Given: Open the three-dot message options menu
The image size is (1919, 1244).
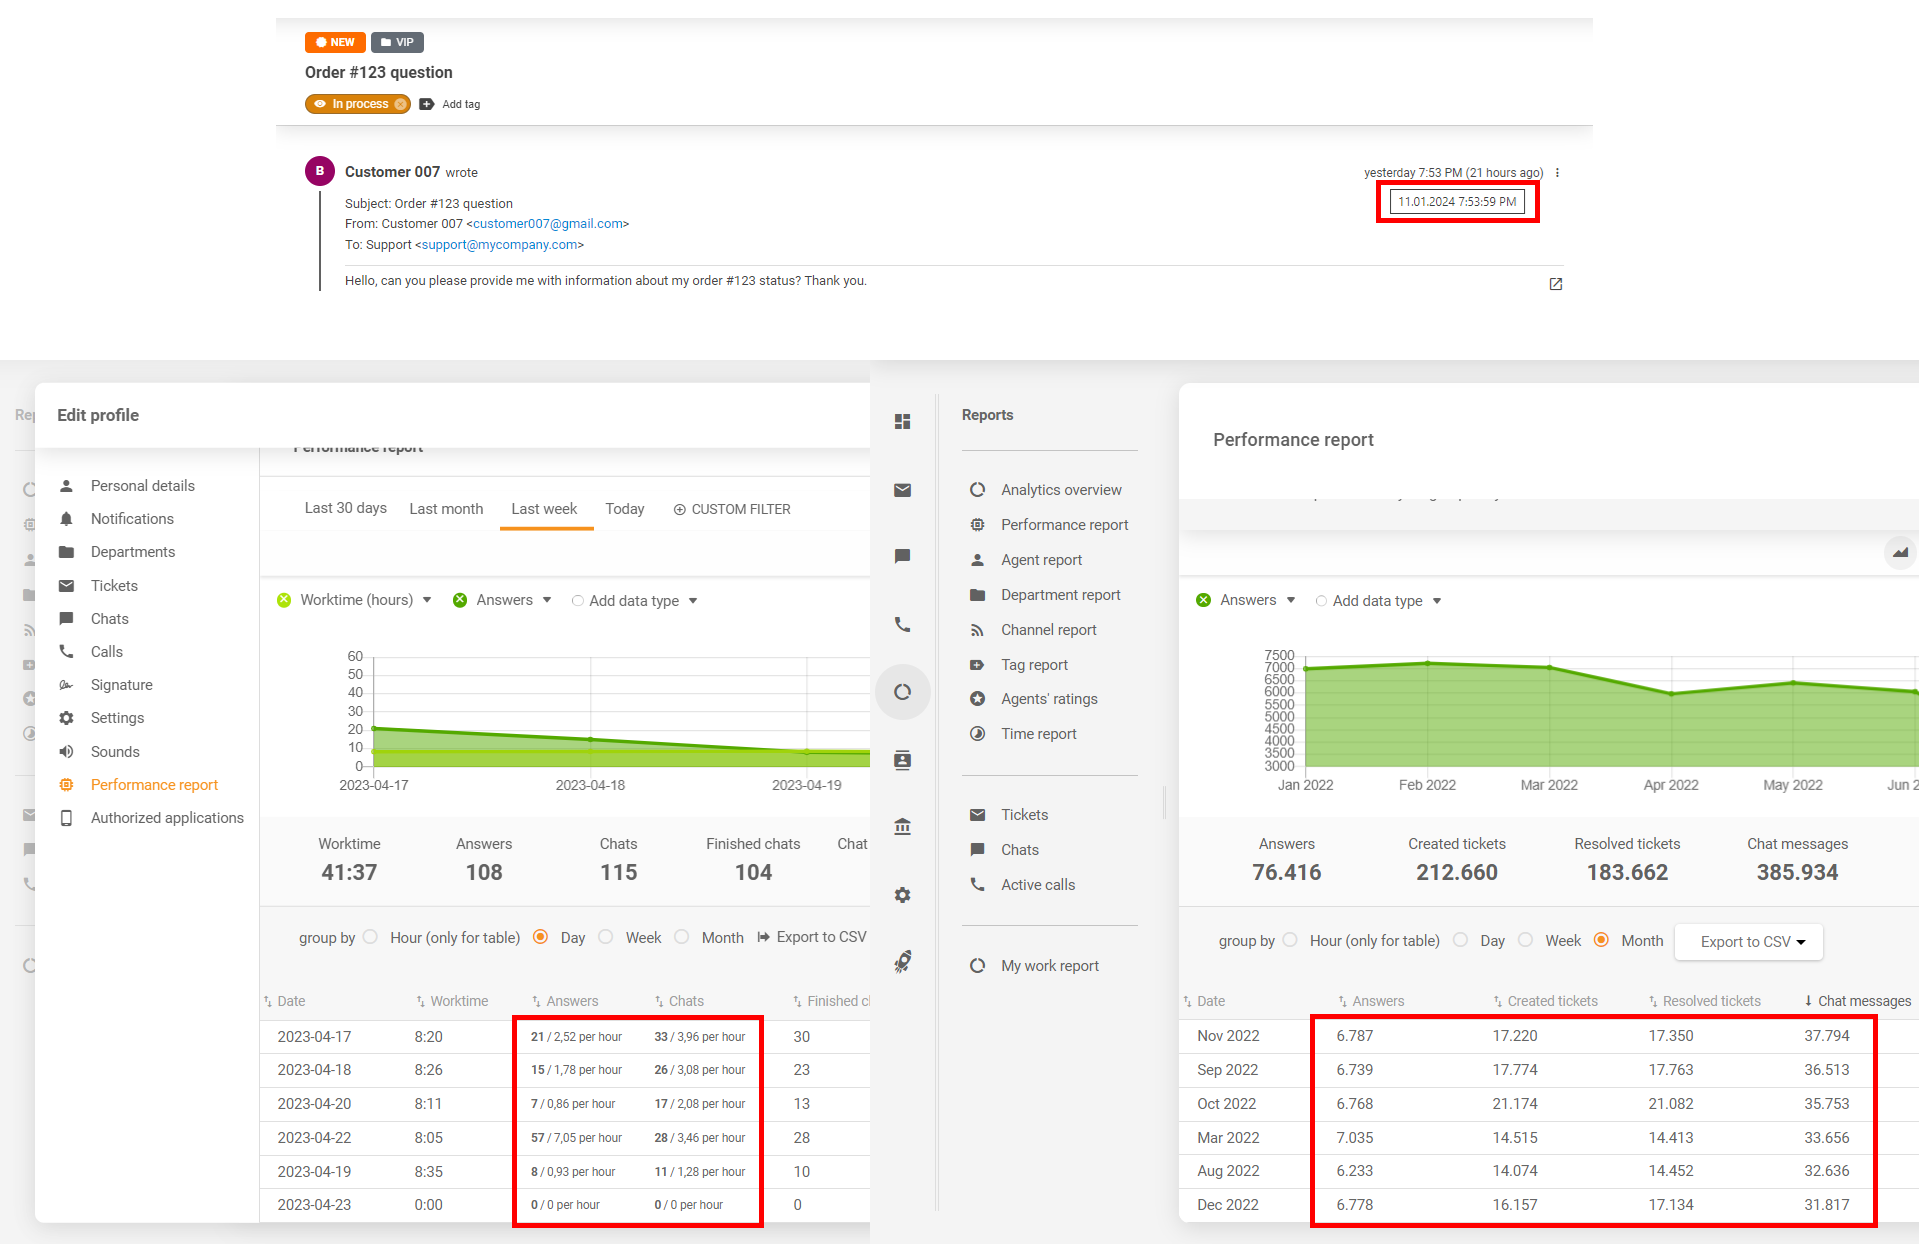Looking at the screenshot, I should pyautogui.click(x=1557, y=173).
